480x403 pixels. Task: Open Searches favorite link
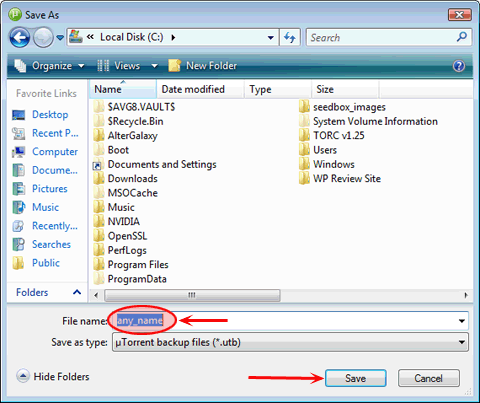(51, 244)
